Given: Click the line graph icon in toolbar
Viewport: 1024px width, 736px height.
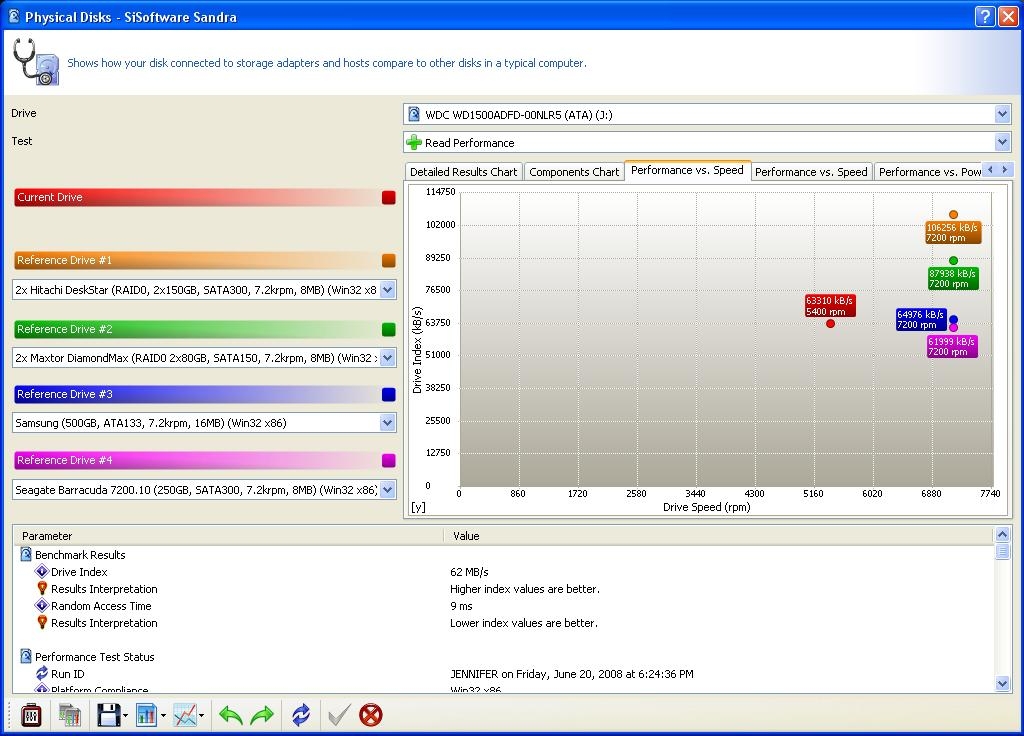Looking at the screenshot, I should click(x=185, y=715).
